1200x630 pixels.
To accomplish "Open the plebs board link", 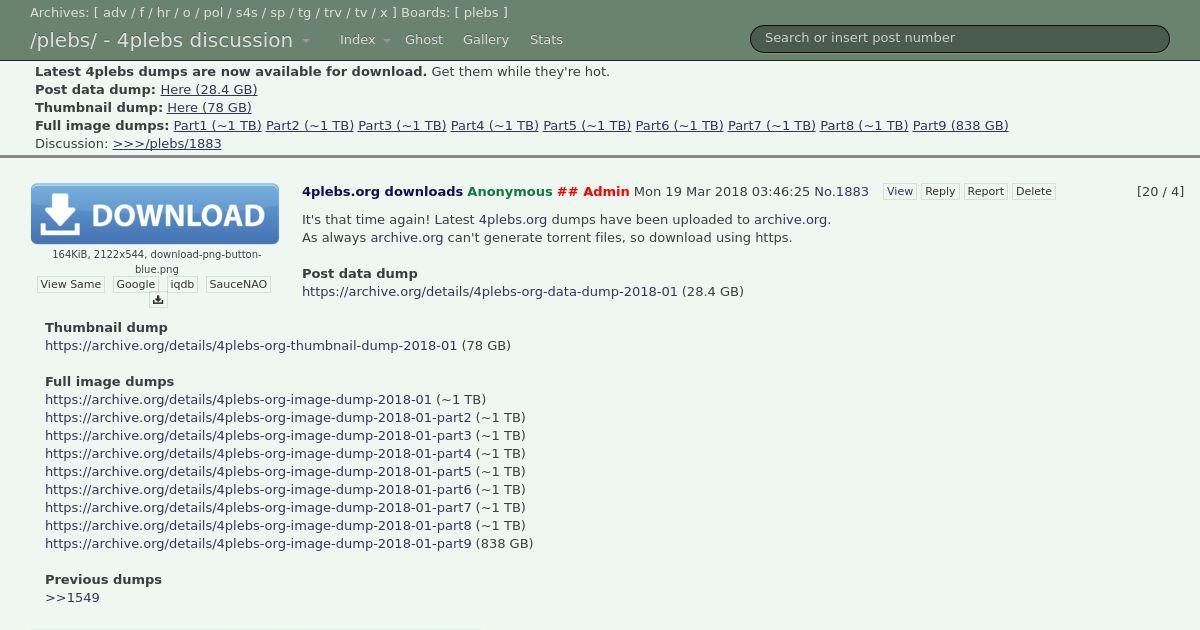I will coord(481,13).
